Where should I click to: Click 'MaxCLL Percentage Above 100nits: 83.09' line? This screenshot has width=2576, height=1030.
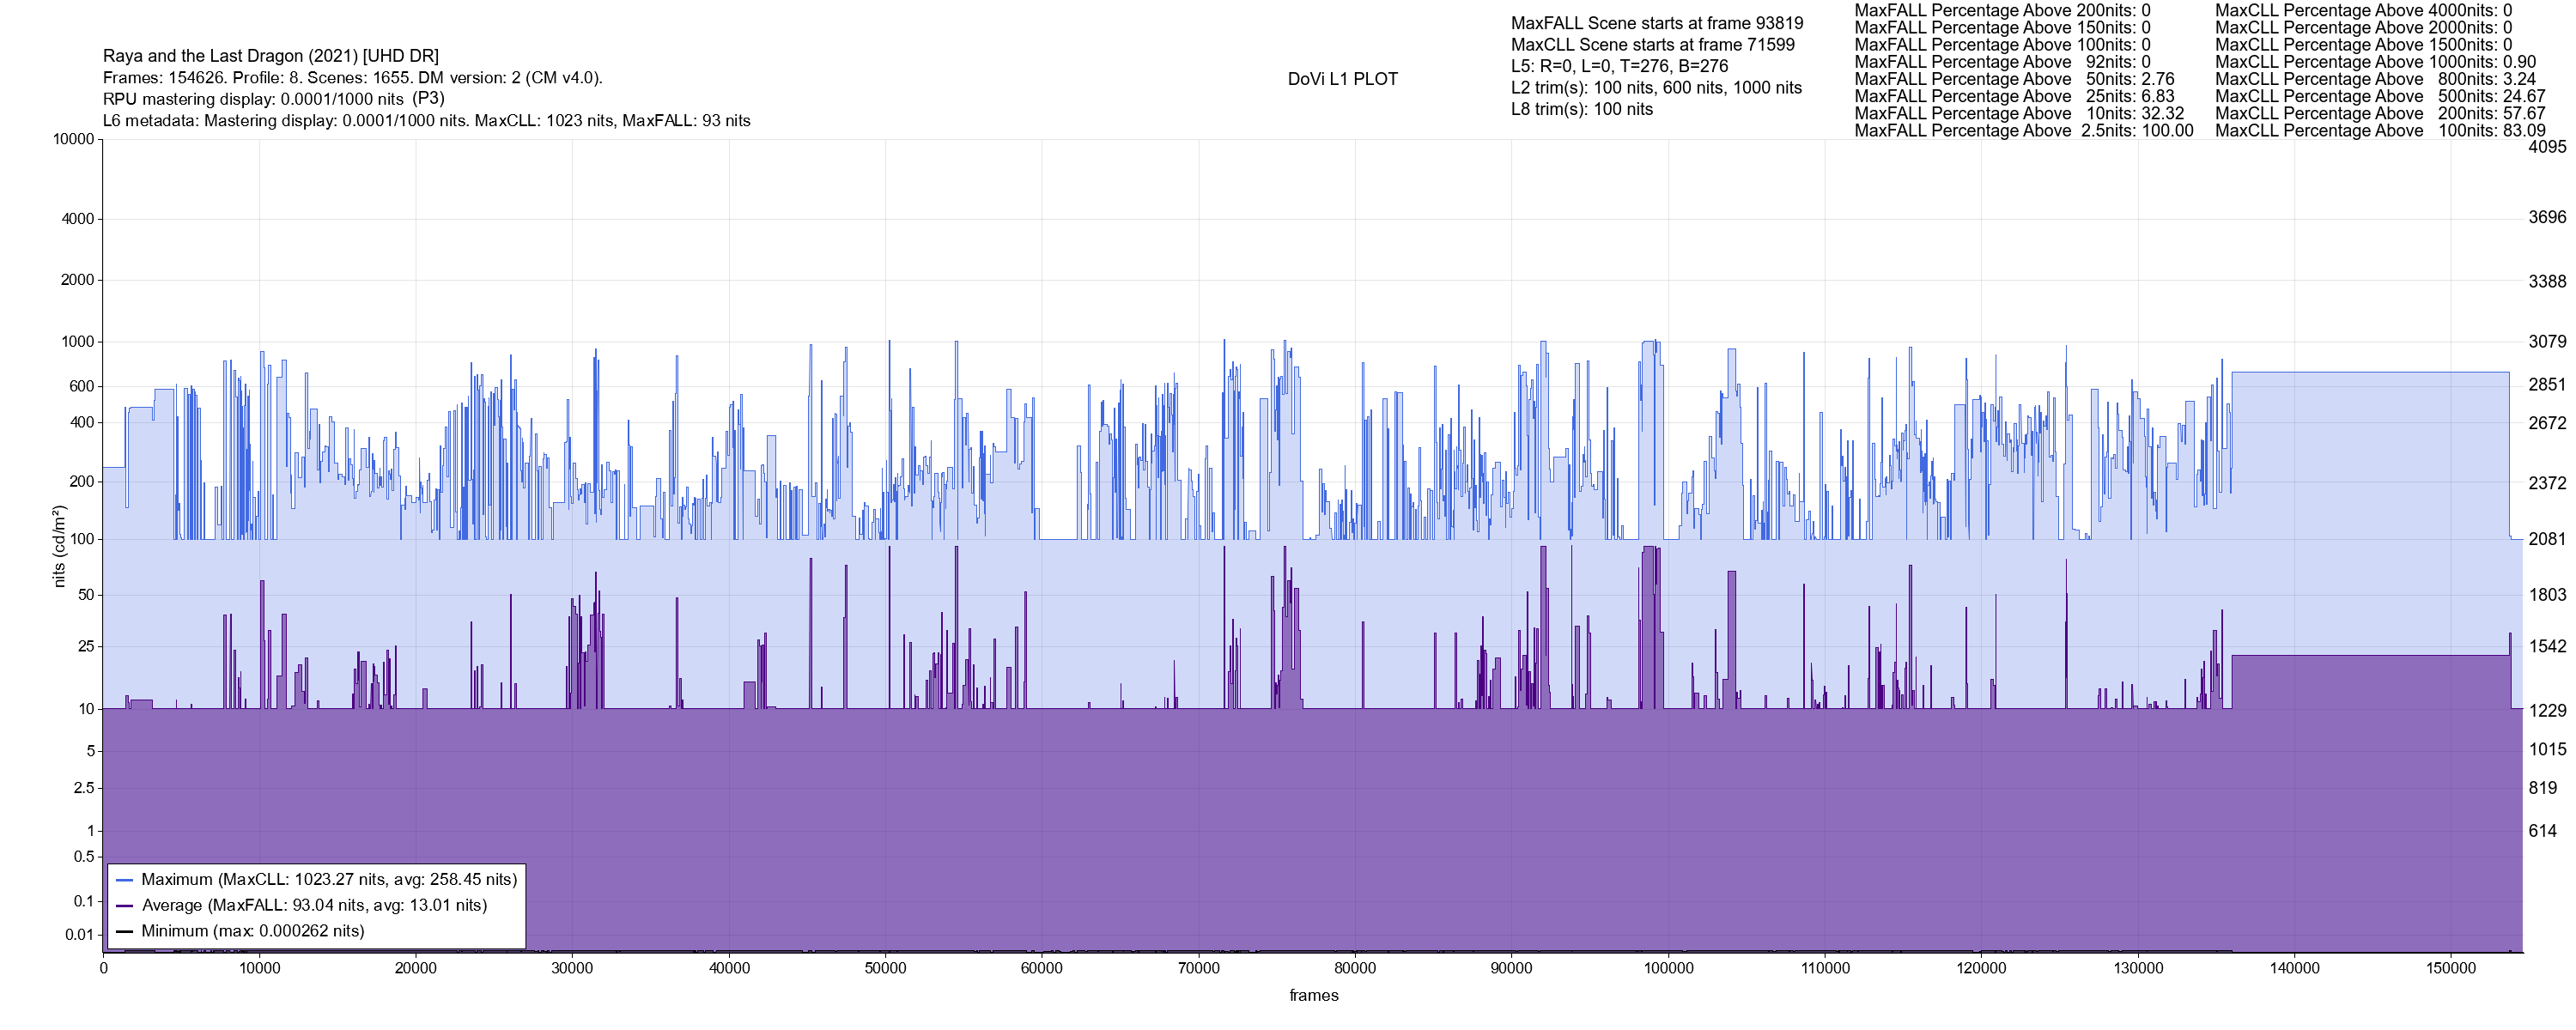tap(2379, 131)
